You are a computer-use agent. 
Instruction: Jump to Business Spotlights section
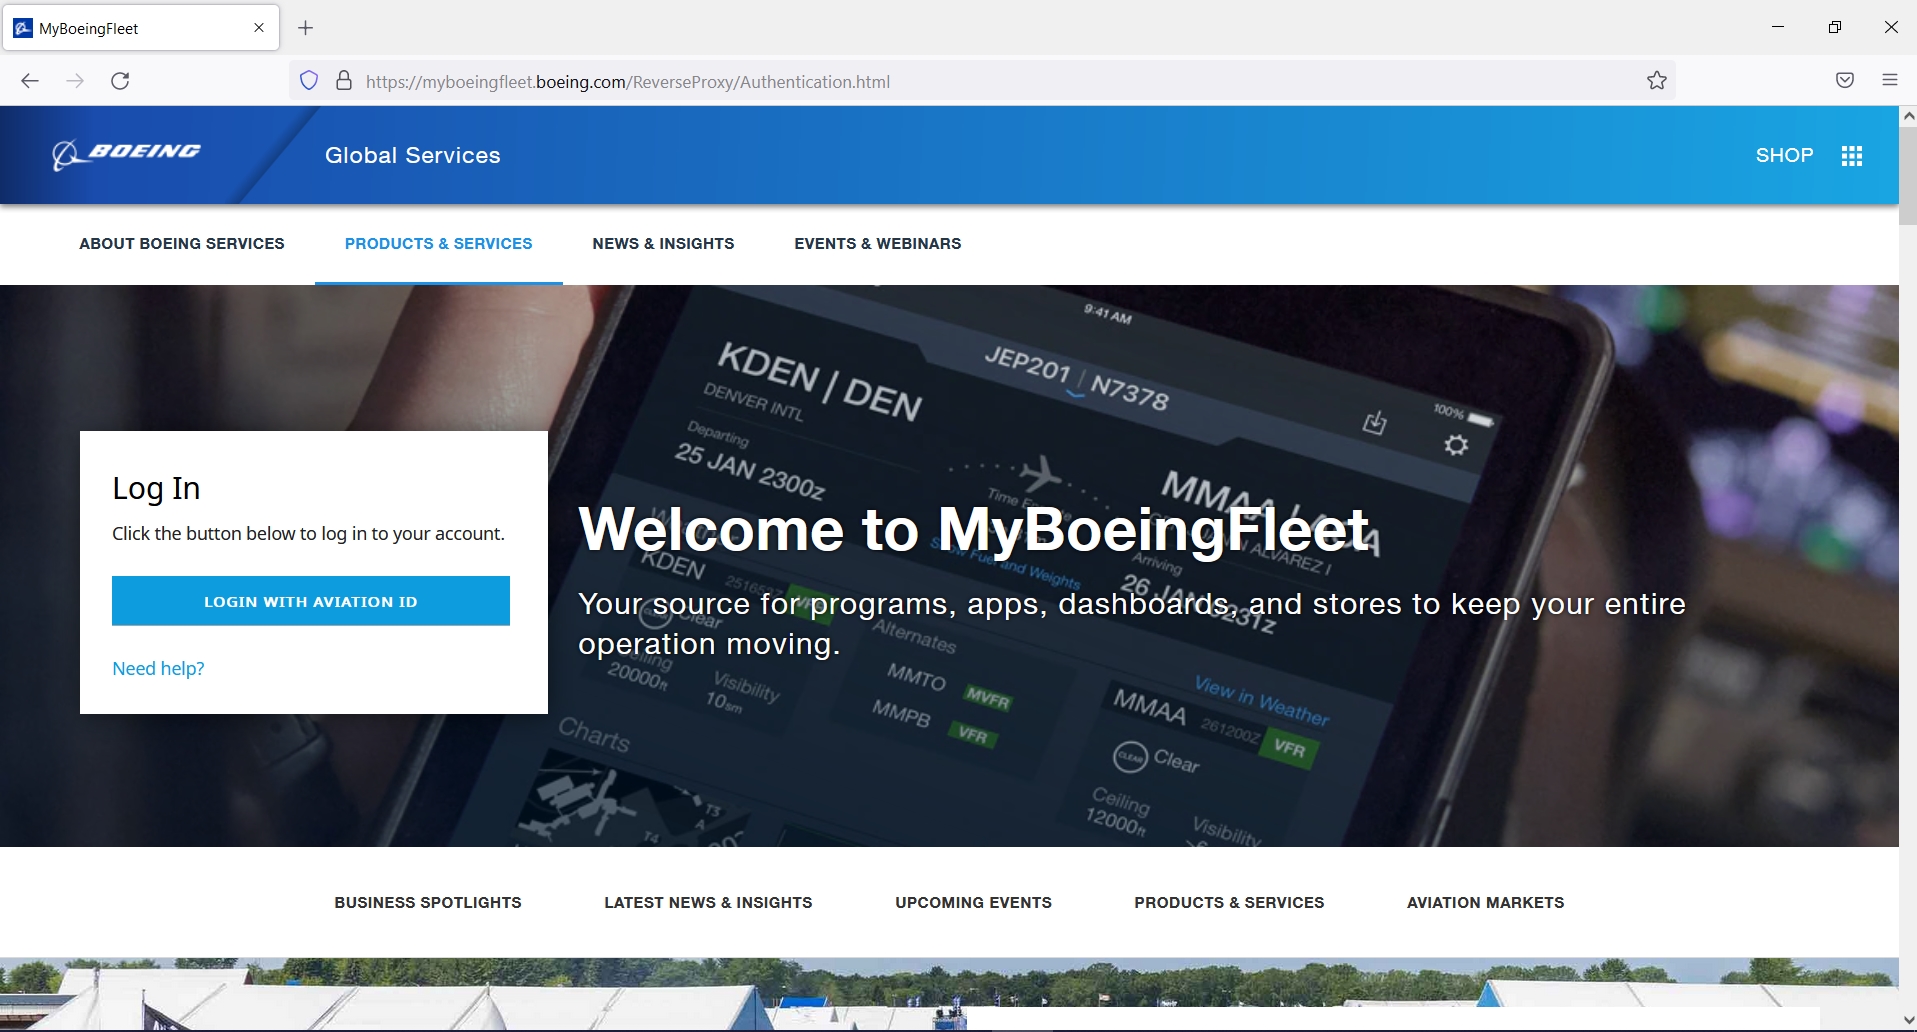pos(428,902)
